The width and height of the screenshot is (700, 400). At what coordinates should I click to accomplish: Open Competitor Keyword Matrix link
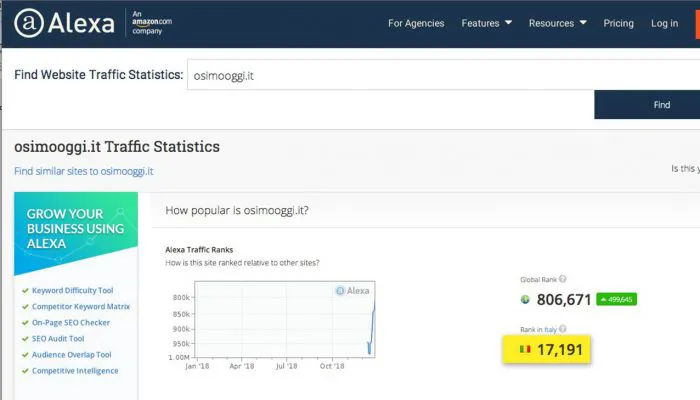[x=81, y=306]
